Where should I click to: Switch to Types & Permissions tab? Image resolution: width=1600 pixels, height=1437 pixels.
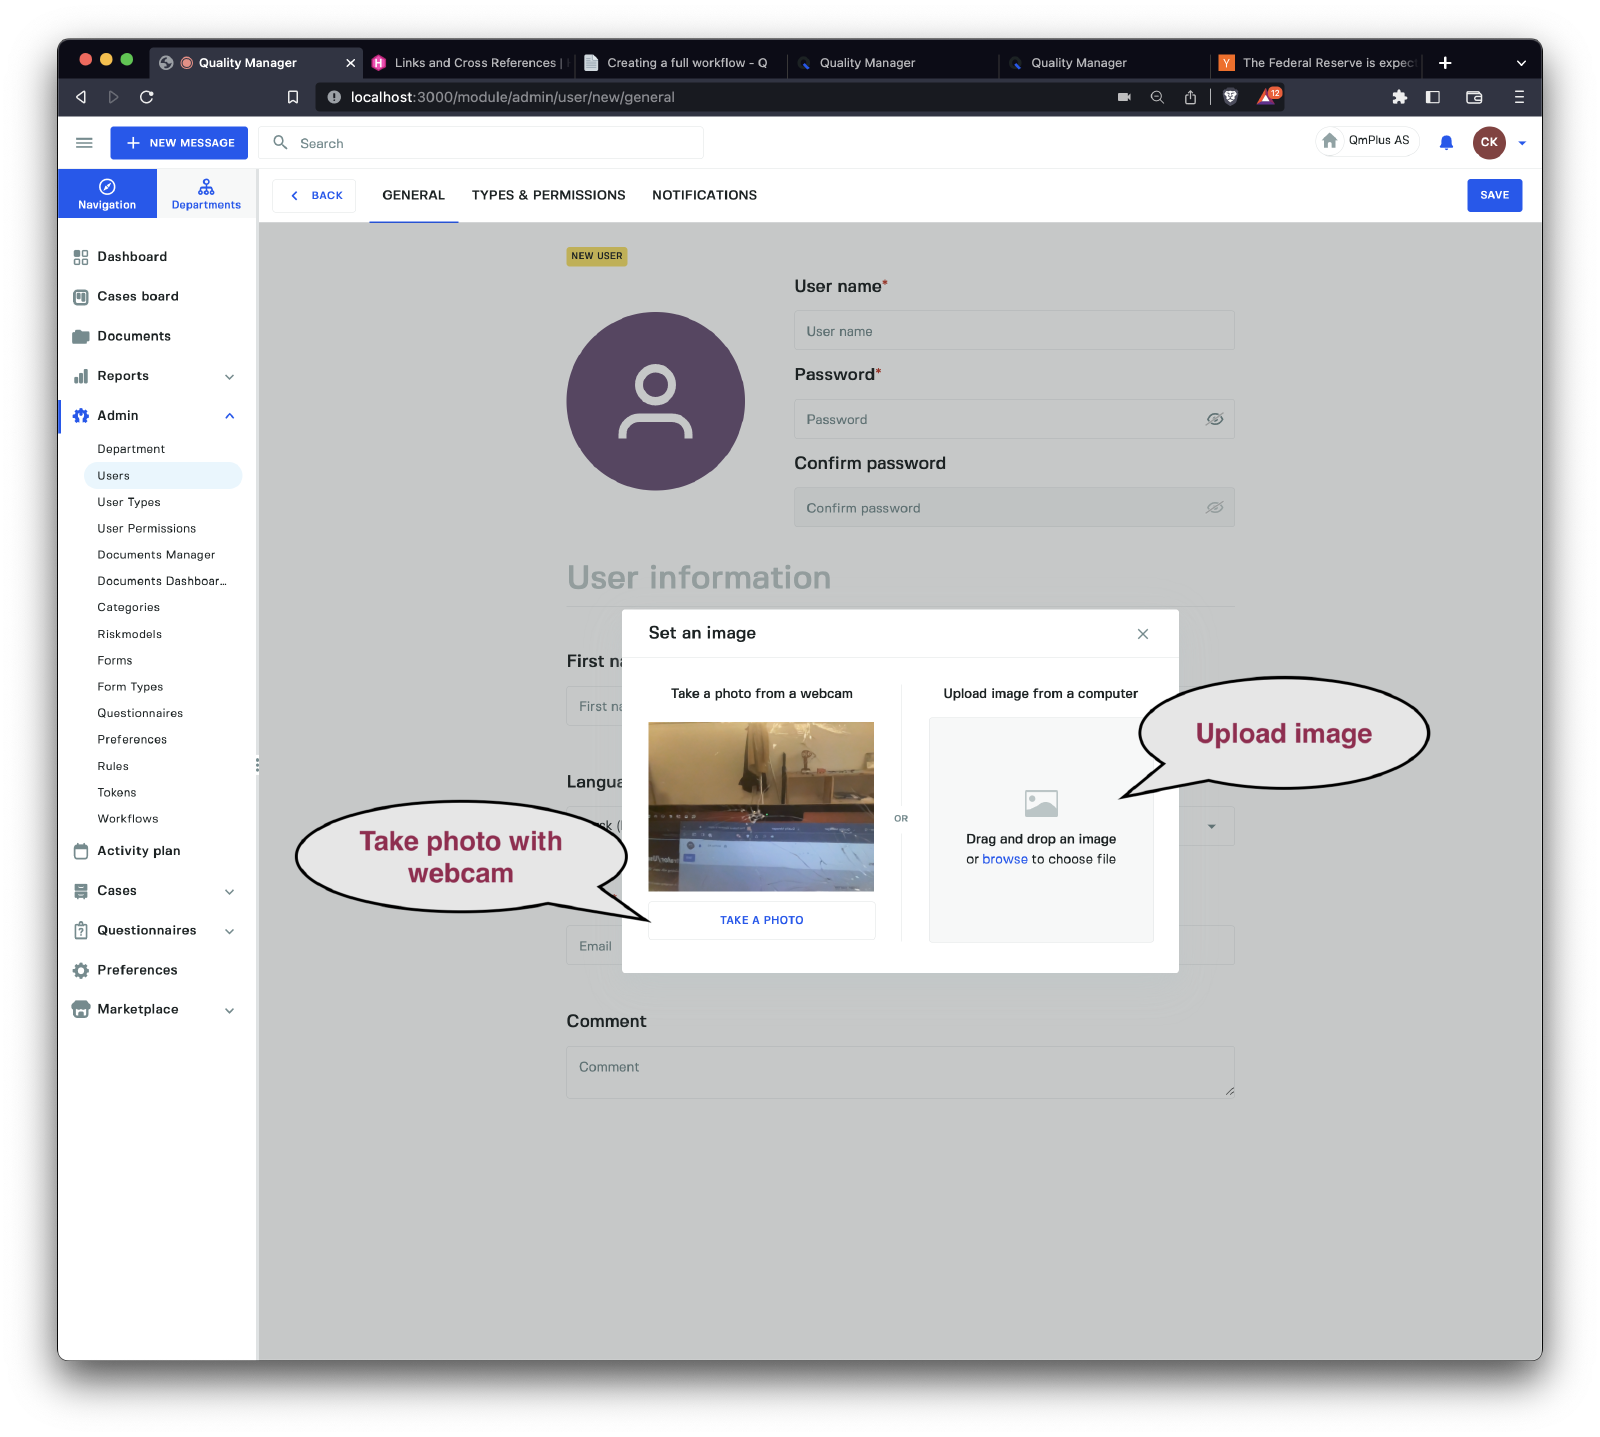(x=548, y=195)
